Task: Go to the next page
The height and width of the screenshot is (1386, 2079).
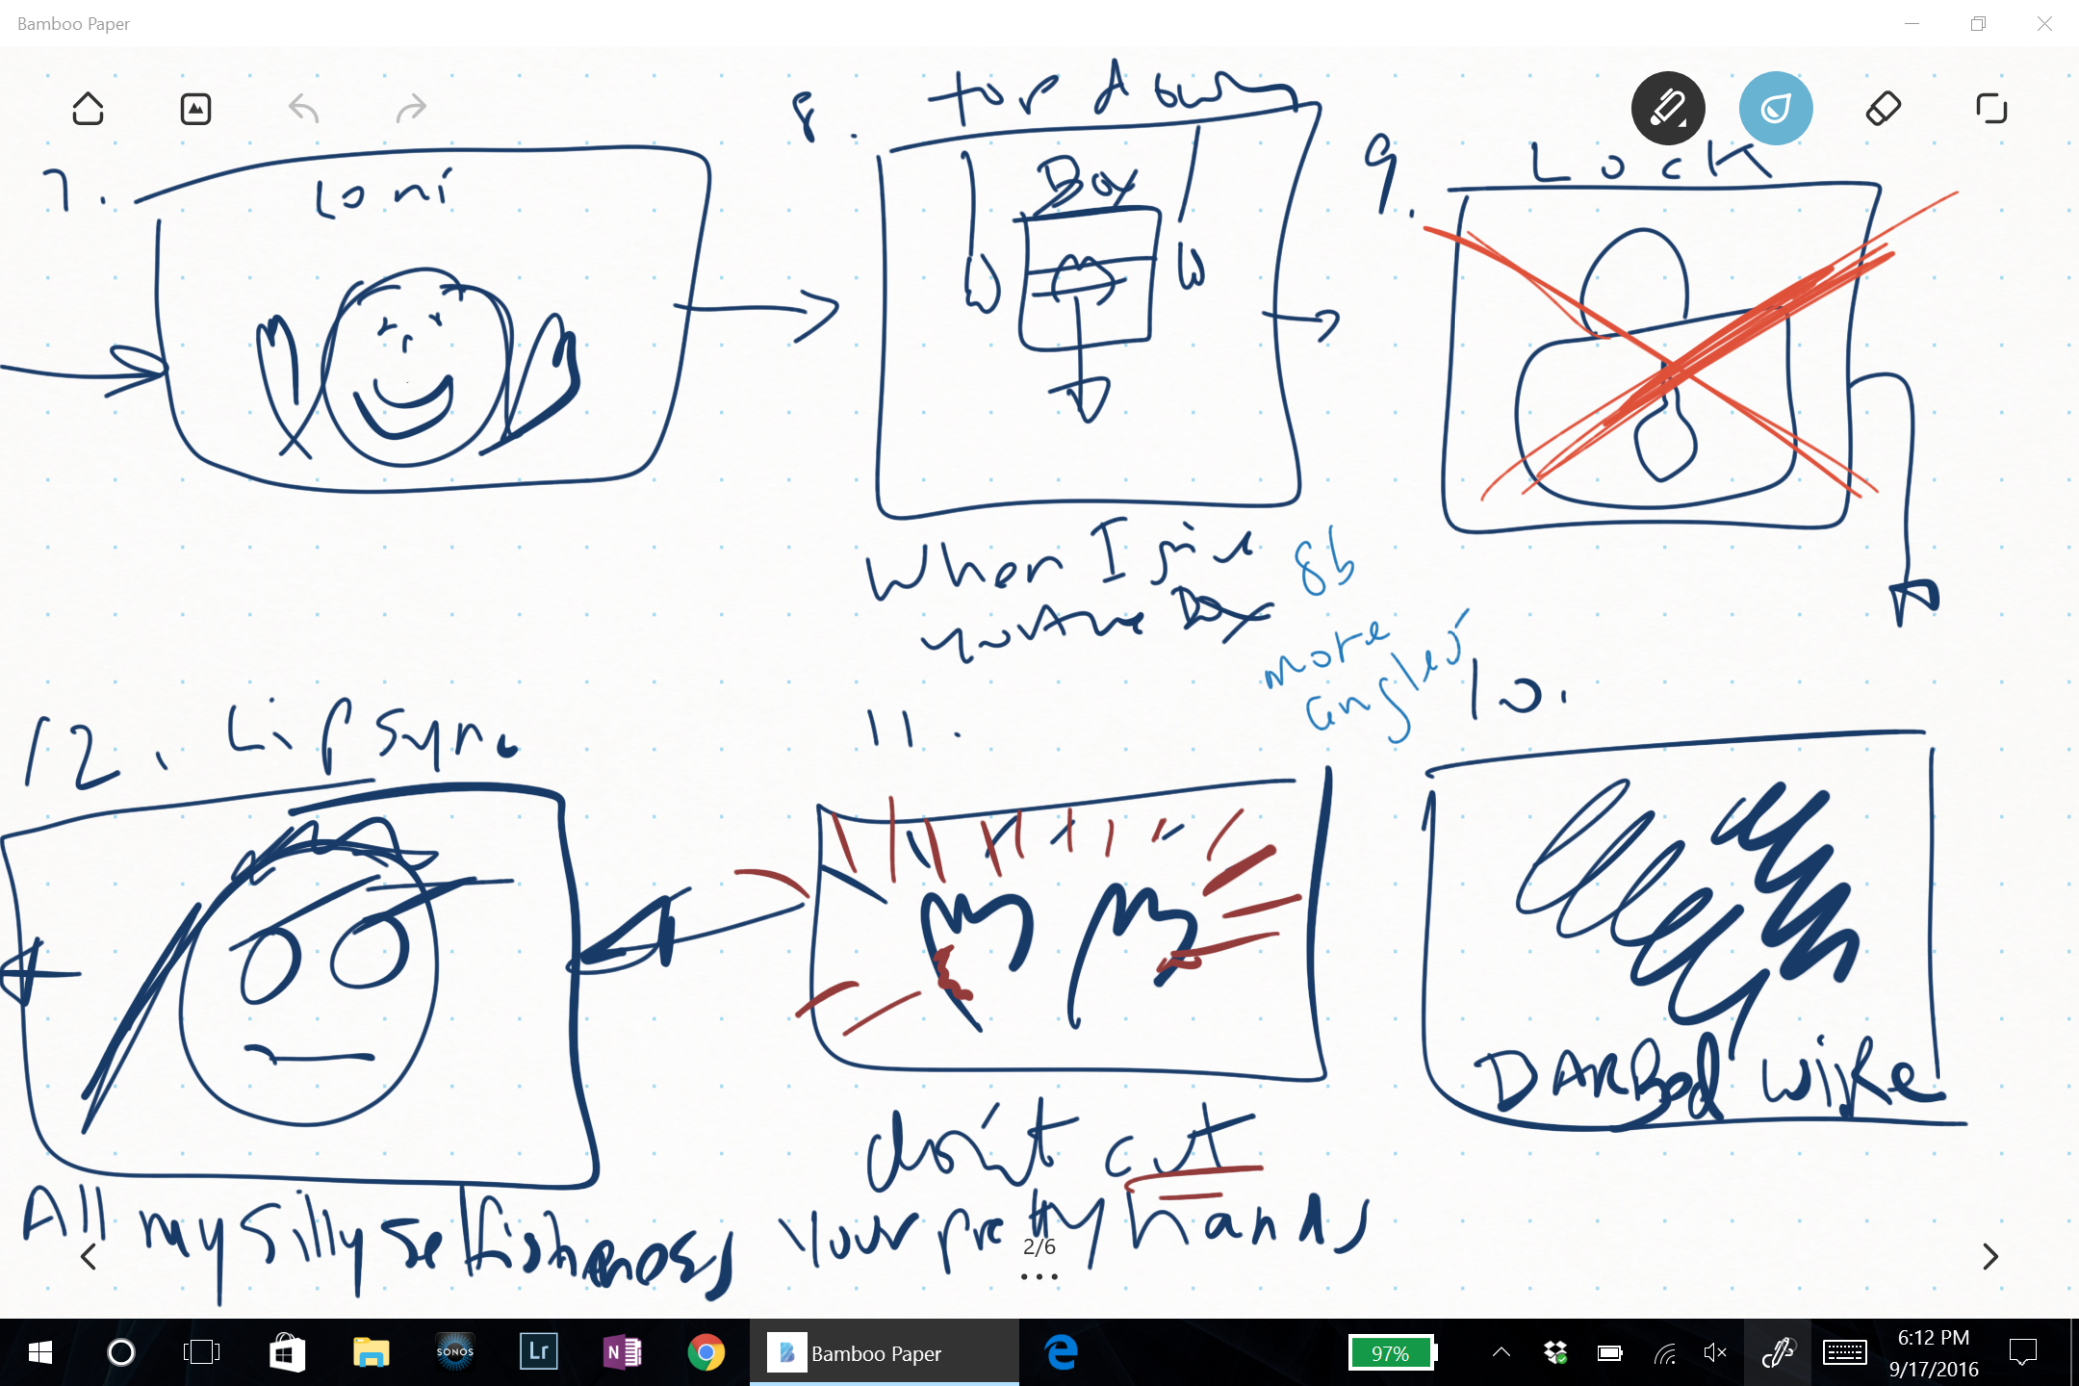Action: point(1990,1256)
